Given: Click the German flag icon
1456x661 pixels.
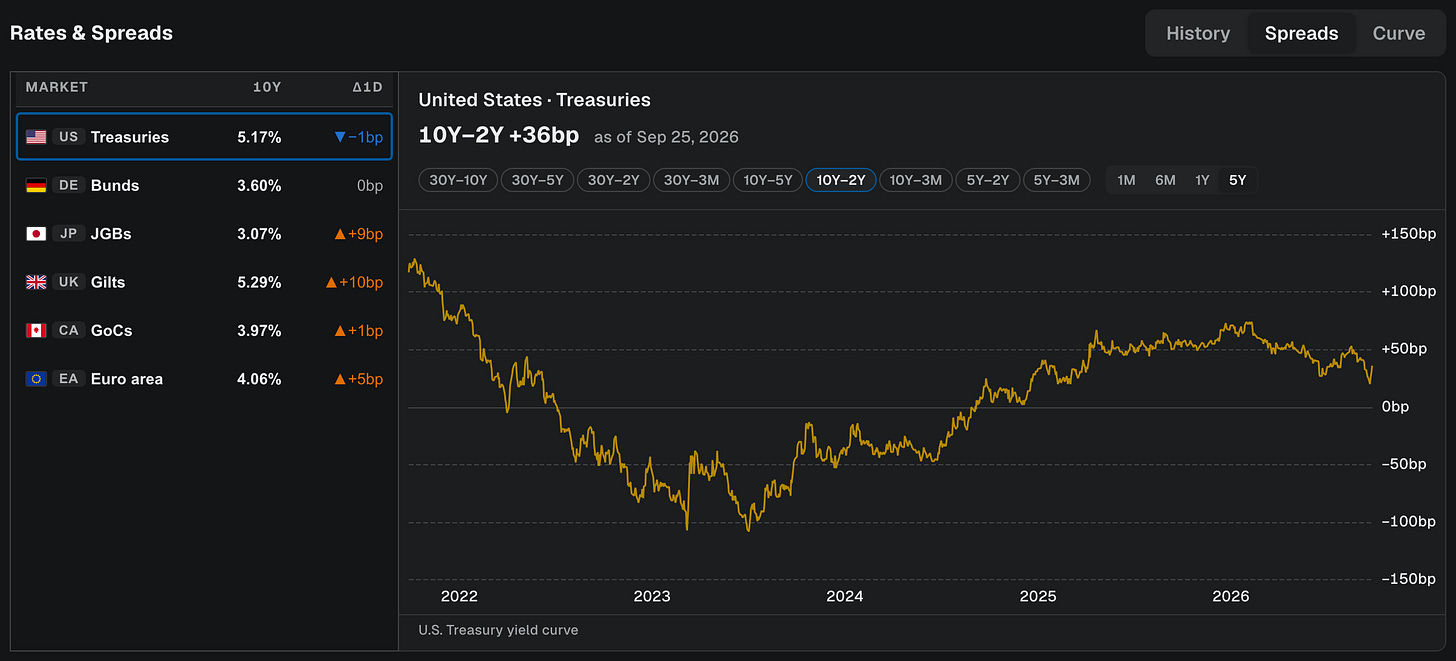Looking at the screenshot, I should tap(36, 185).
